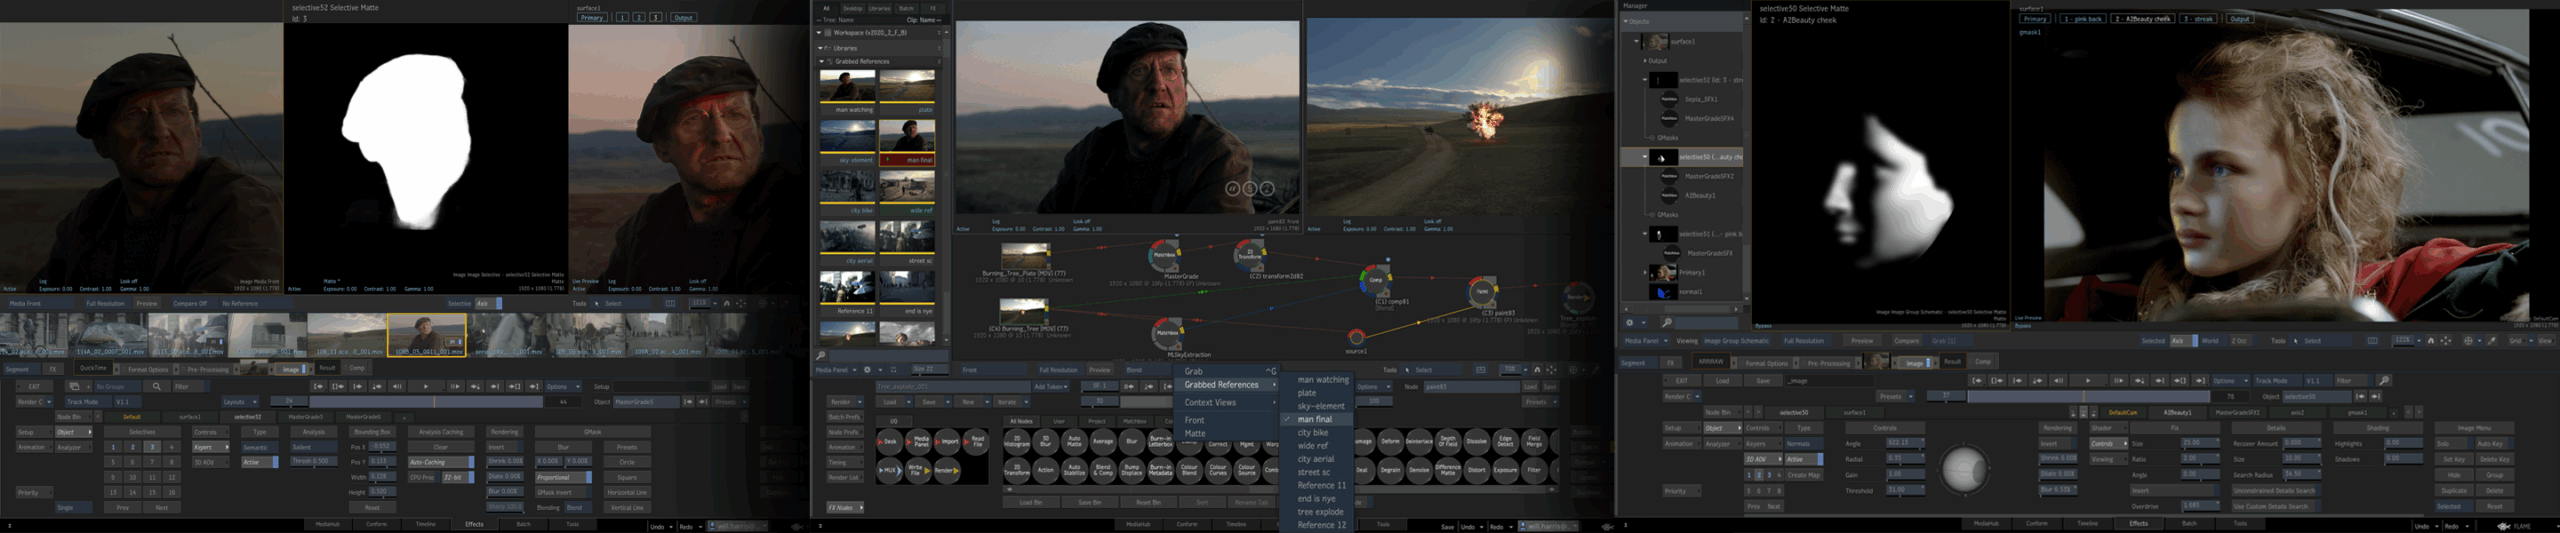This screenshot has height=533, width=2560.
Task: Toggle the Auto-Caching button
Action: point(440,462)
